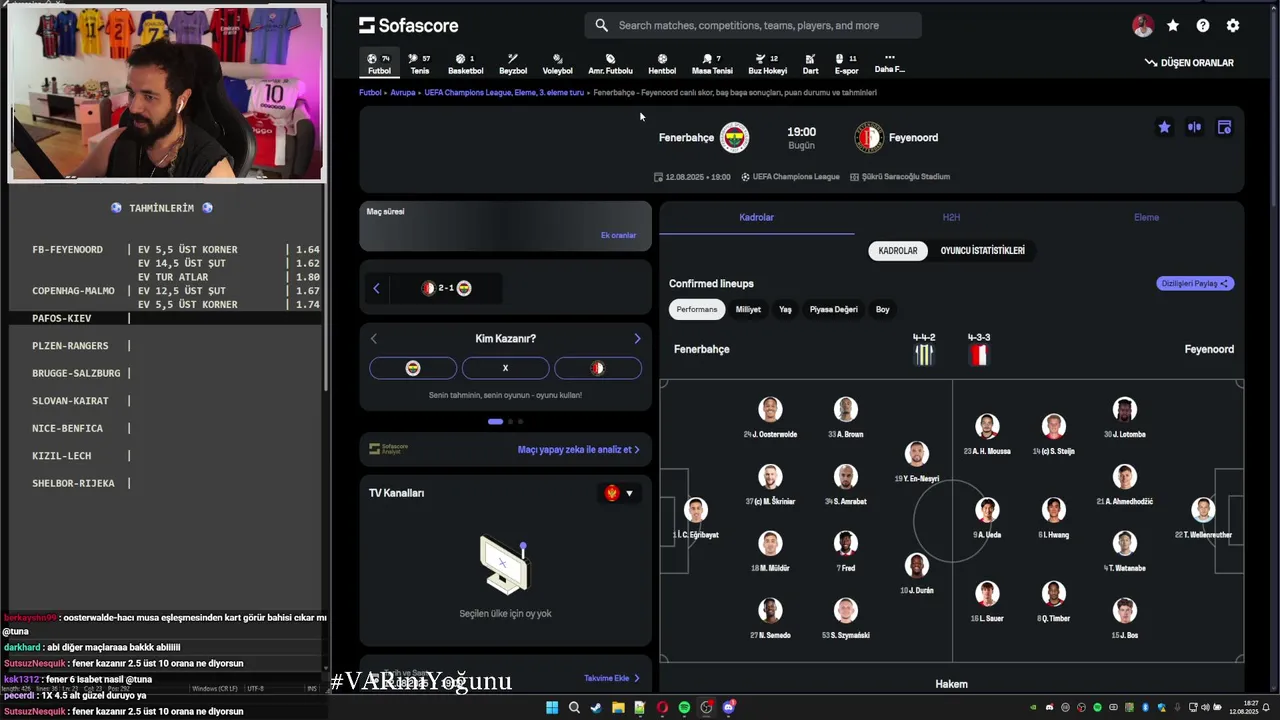This screenshot has width=1280, height=720.
Task: Toggle match favorite star
Action: tap(1164, 127)
